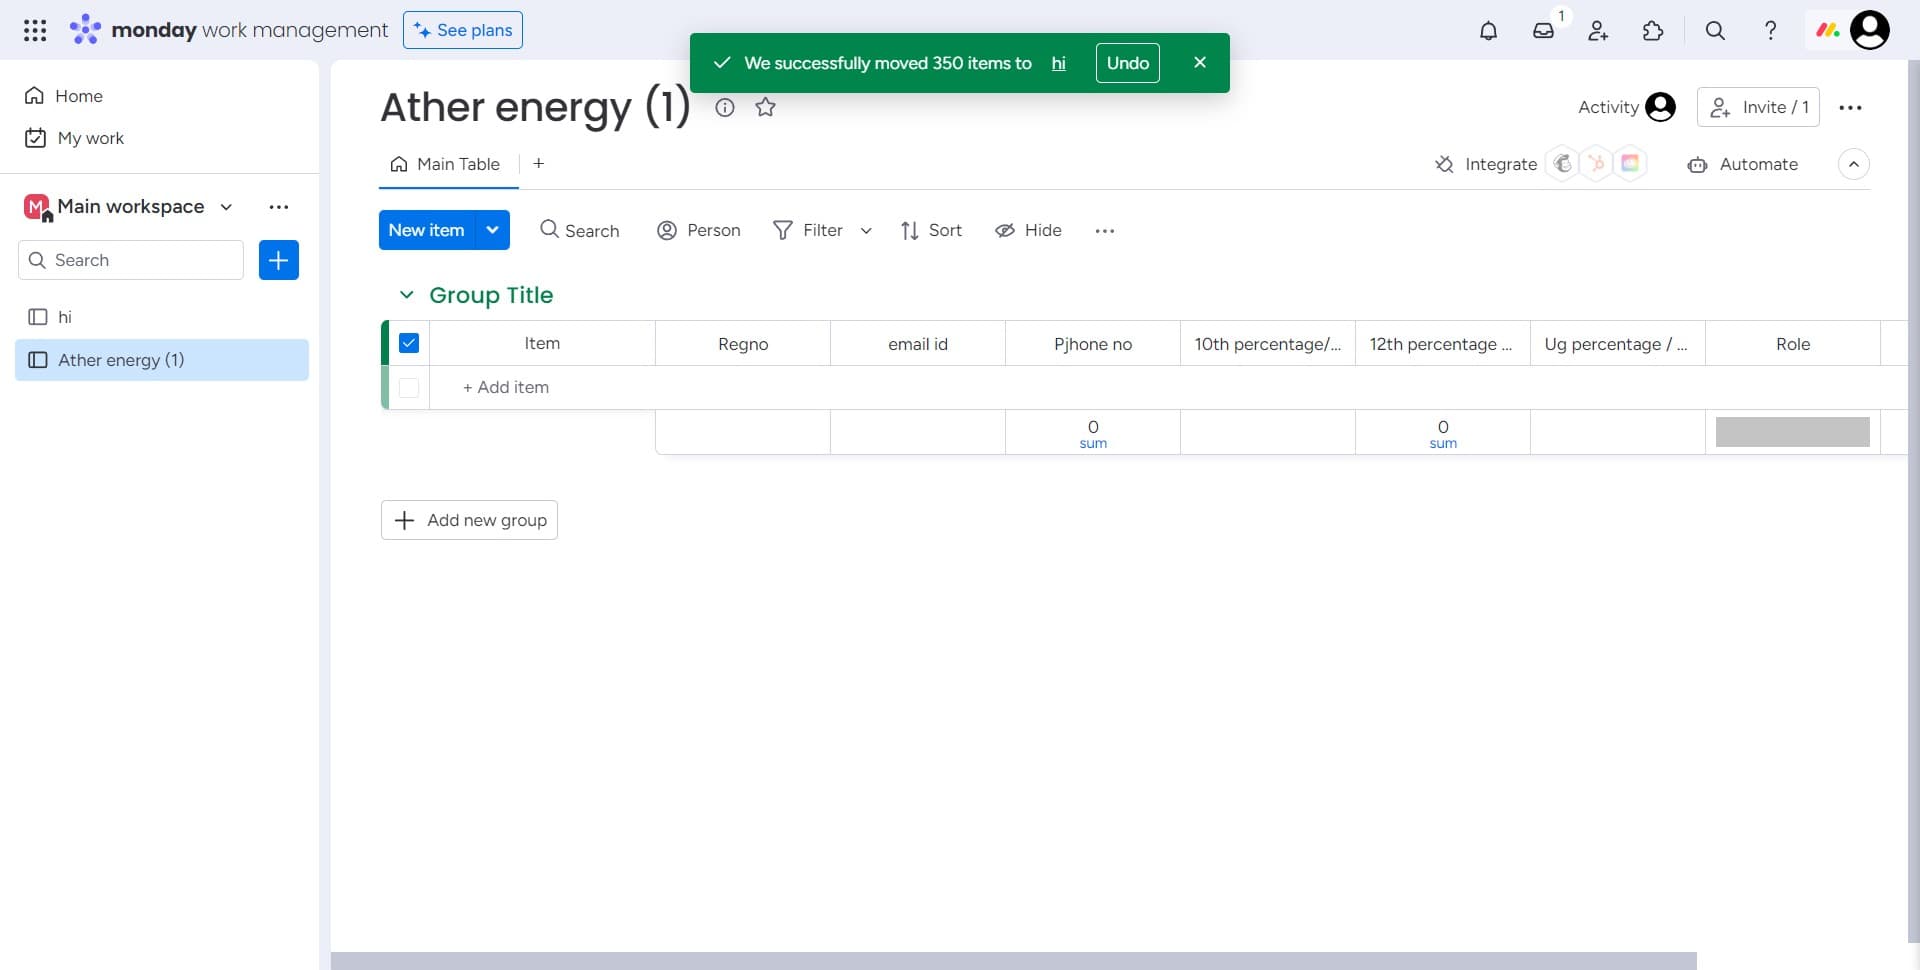Open the inbox tray icon
The width and height of the screenshot is (1920, 970).
(1543, 31)
